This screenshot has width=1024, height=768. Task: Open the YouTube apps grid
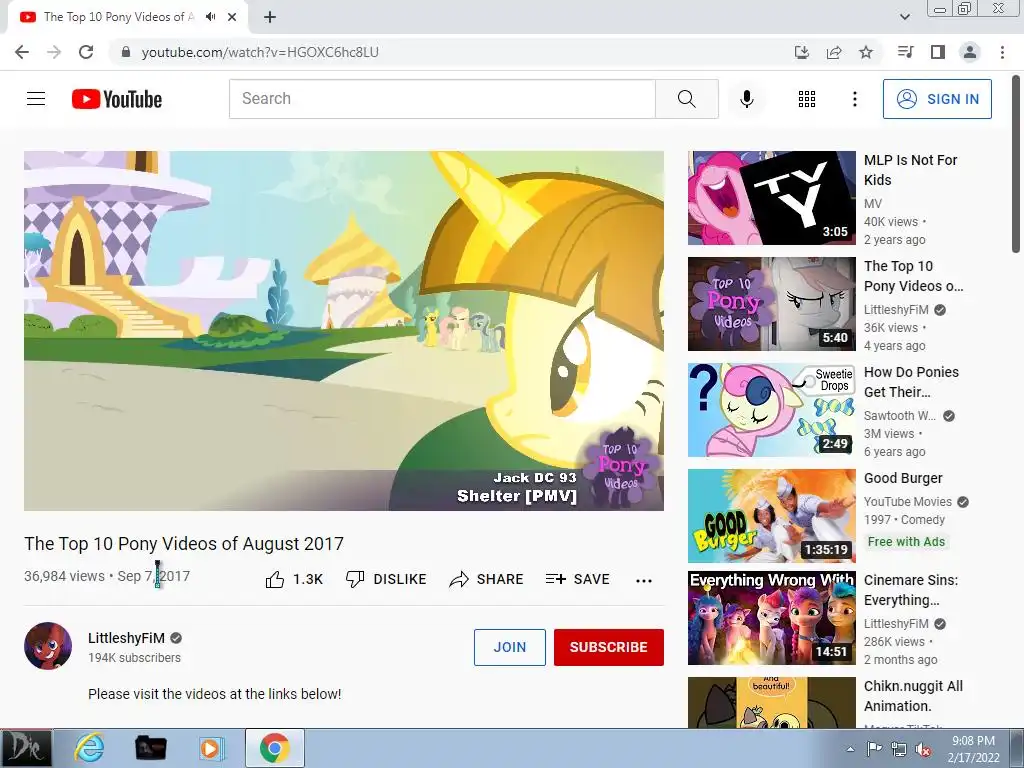pos(807,99)
